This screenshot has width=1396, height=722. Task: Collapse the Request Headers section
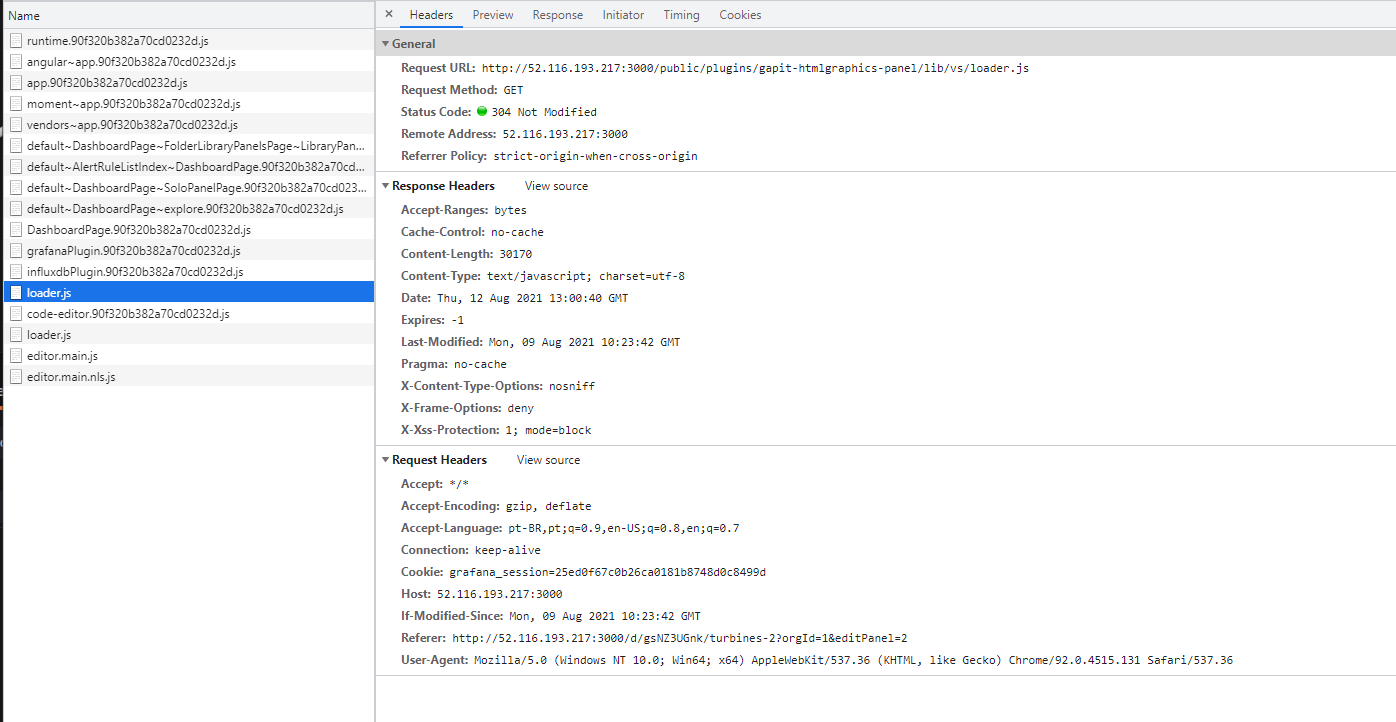(x=385, y=459)
